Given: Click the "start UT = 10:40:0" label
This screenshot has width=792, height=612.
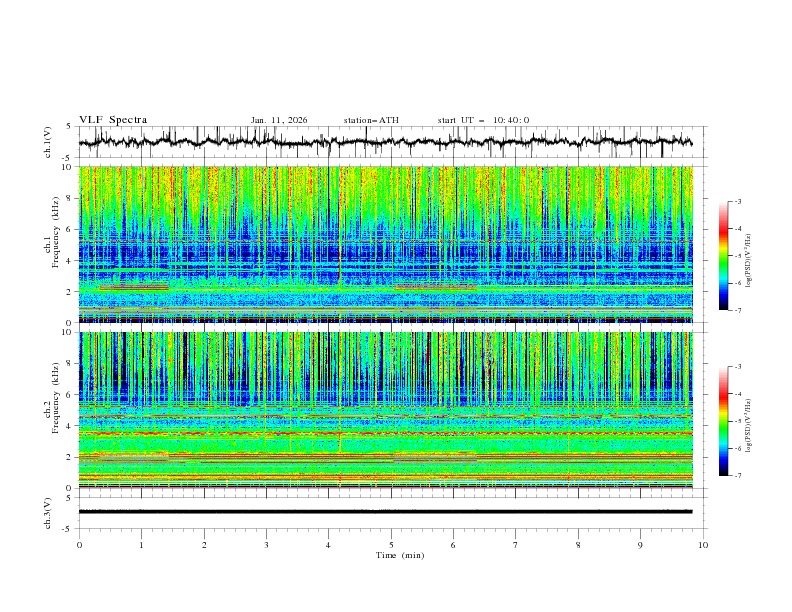Looking at the screenshot, I should pos(483,120).
